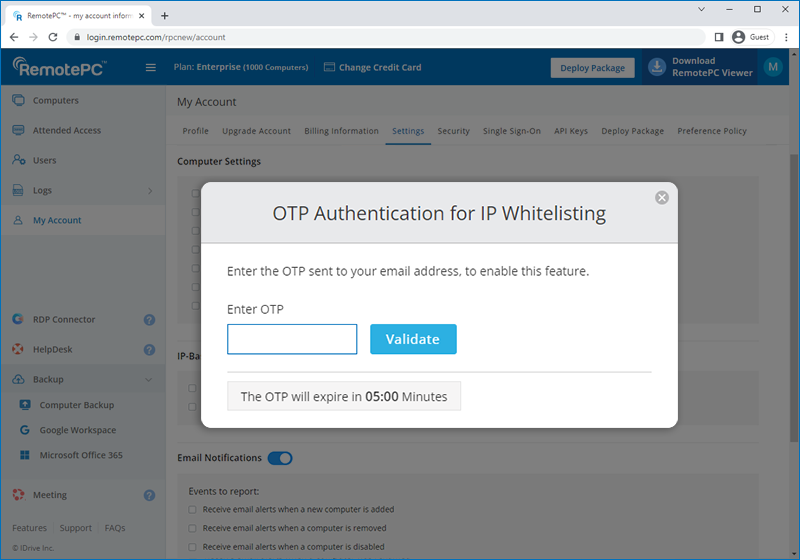The height and width of the screenshot is (560, 800).
Task: Close the OTP Authentication dialog
Action: pyautogui.click(x=661, y=198)
